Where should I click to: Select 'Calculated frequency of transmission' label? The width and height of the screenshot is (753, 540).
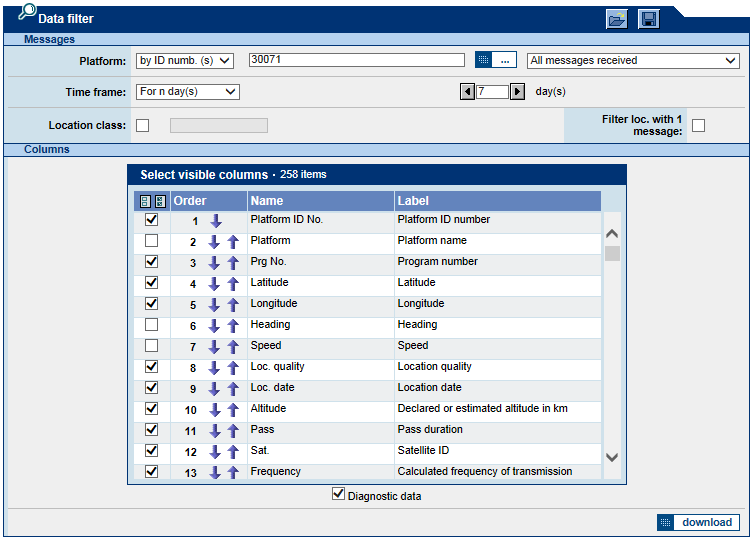click(x=485, y=471)
